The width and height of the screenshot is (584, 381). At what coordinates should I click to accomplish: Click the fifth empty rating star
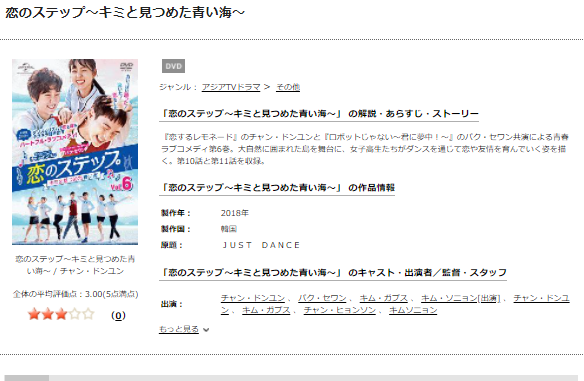tap(88, 314)
